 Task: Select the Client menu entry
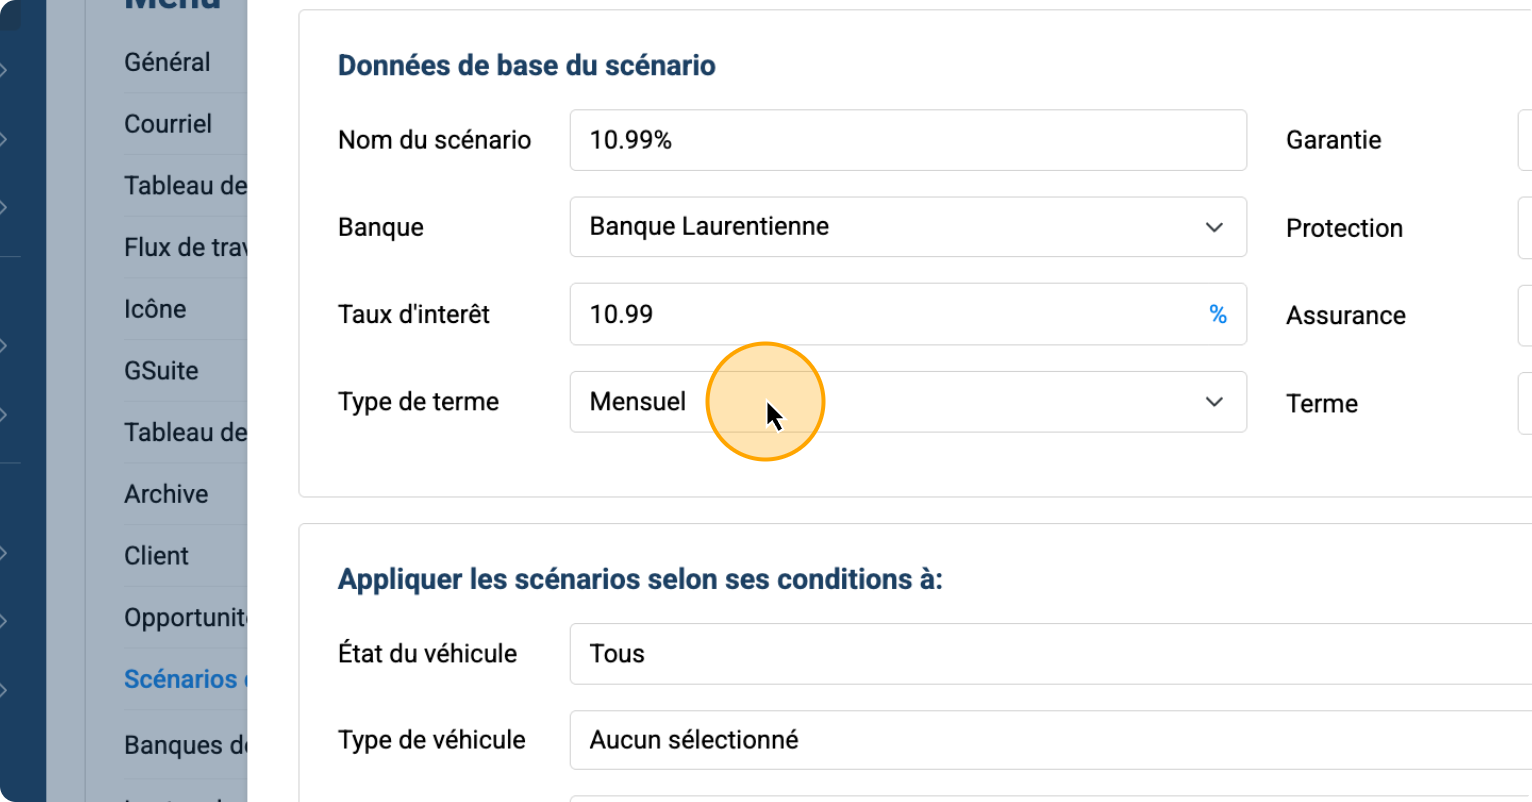156,556
